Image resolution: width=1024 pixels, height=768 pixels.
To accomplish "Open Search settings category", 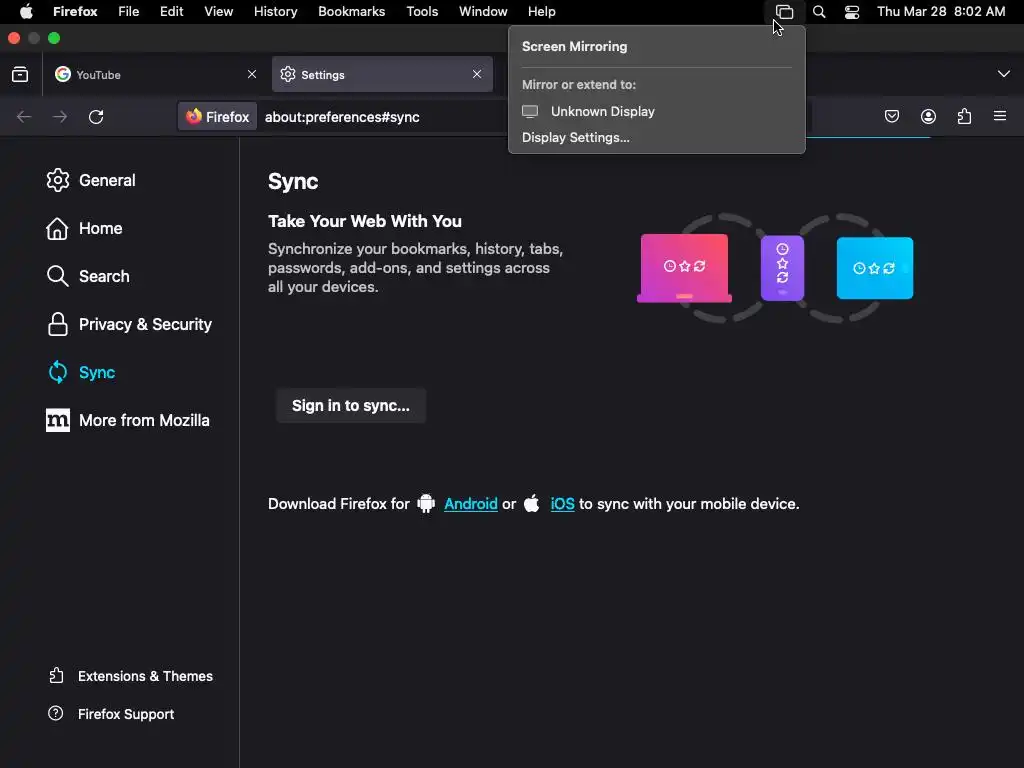I will [88, 276].
